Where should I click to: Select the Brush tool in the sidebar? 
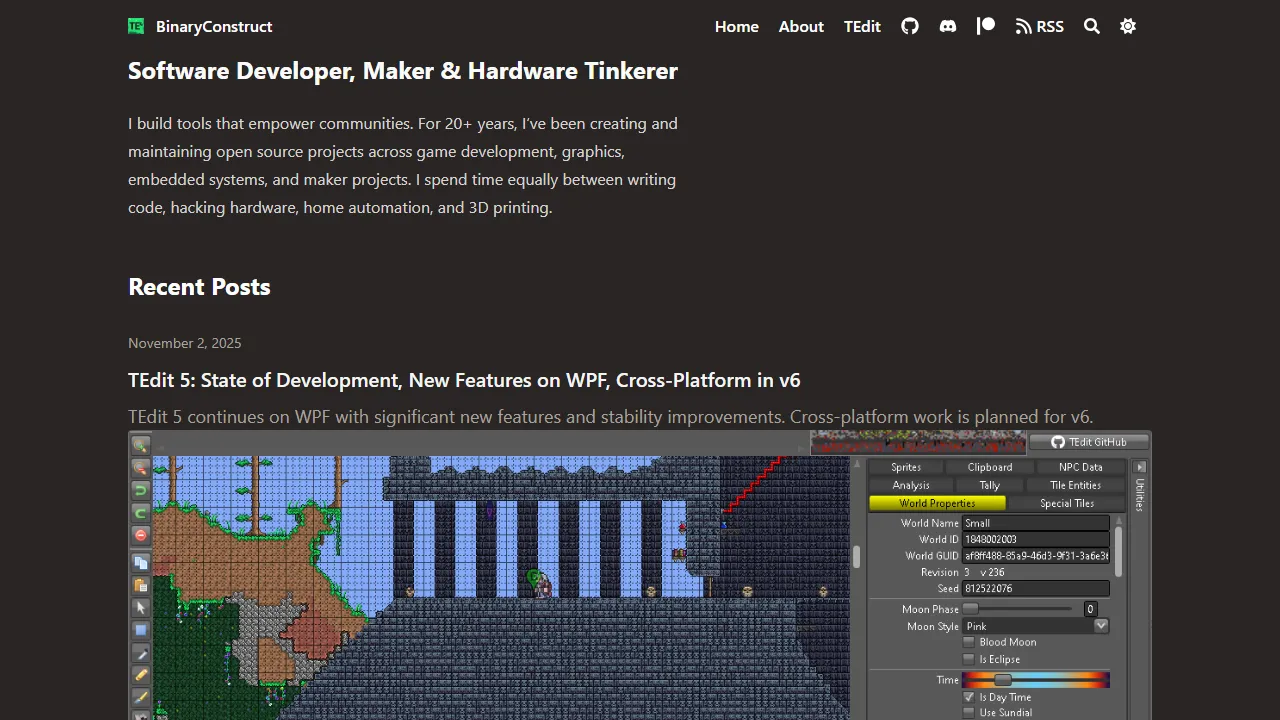coord(141,698)
